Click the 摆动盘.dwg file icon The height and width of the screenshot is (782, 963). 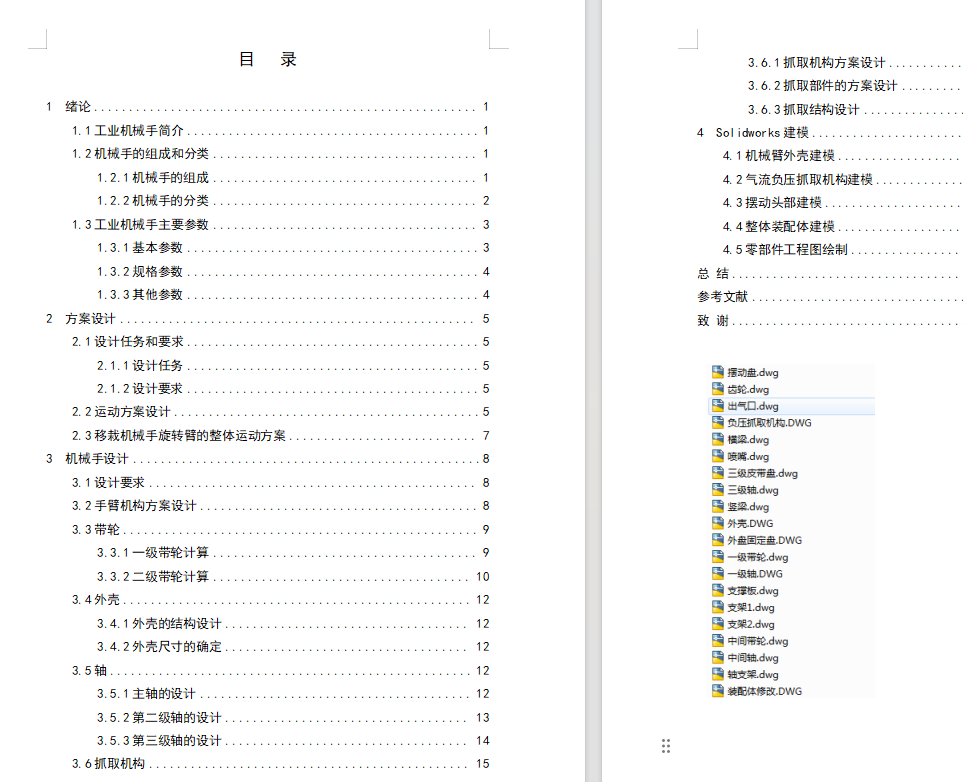pos(717,372)
